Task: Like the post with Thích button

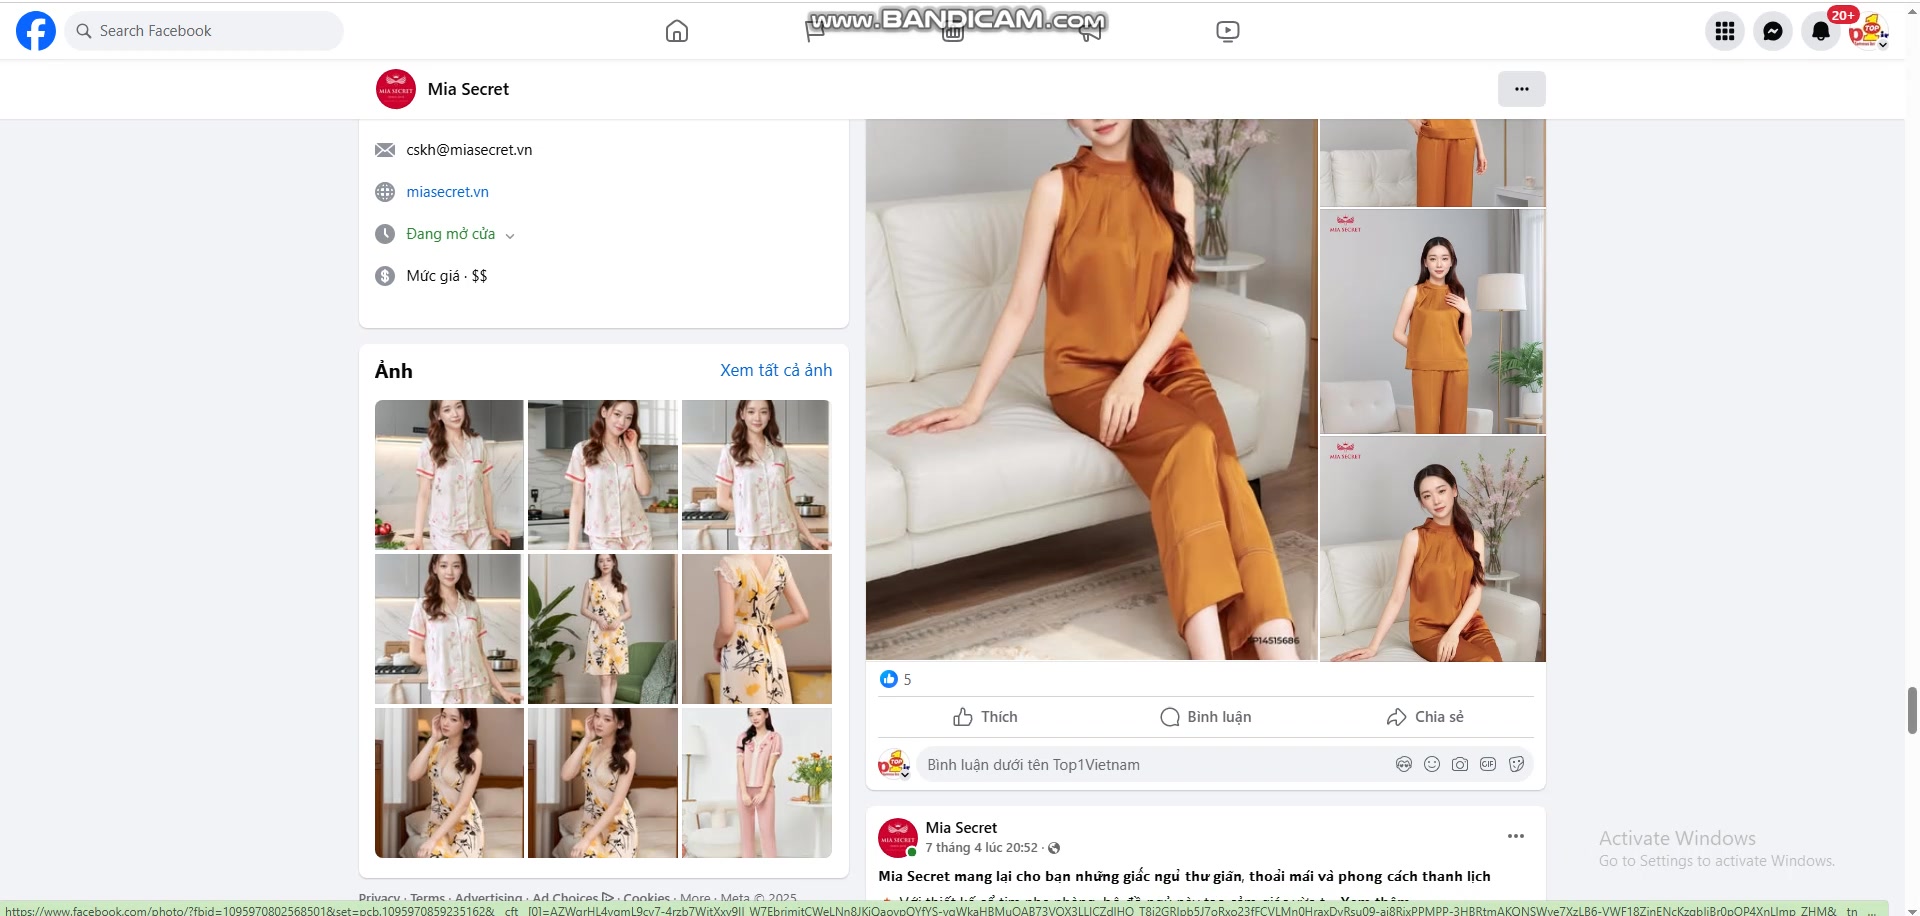Action: pos(985,717)
